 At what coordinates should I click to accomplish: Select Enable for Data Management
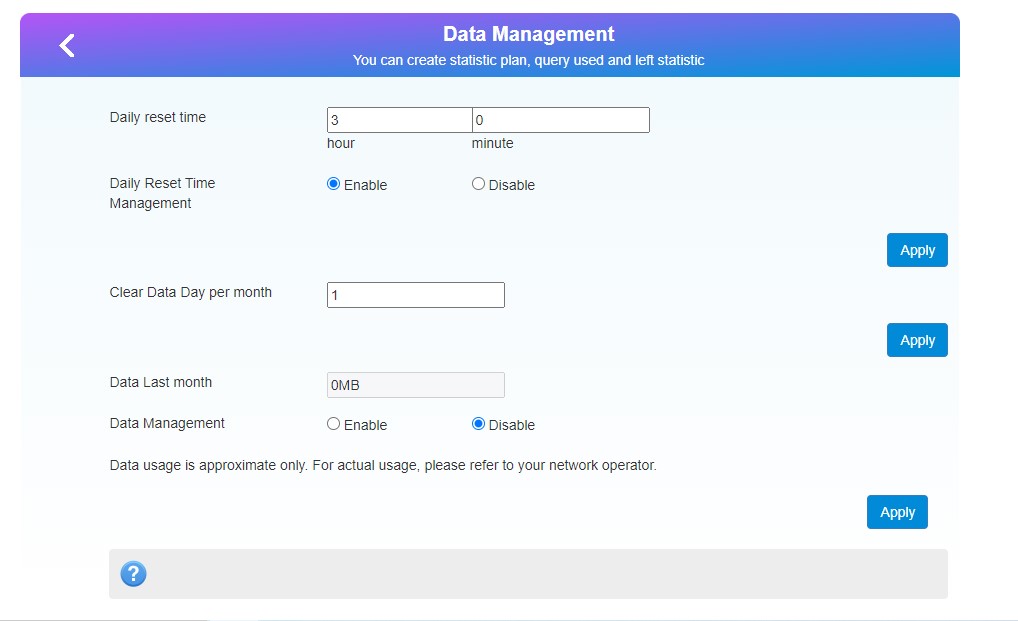point(333,424)
